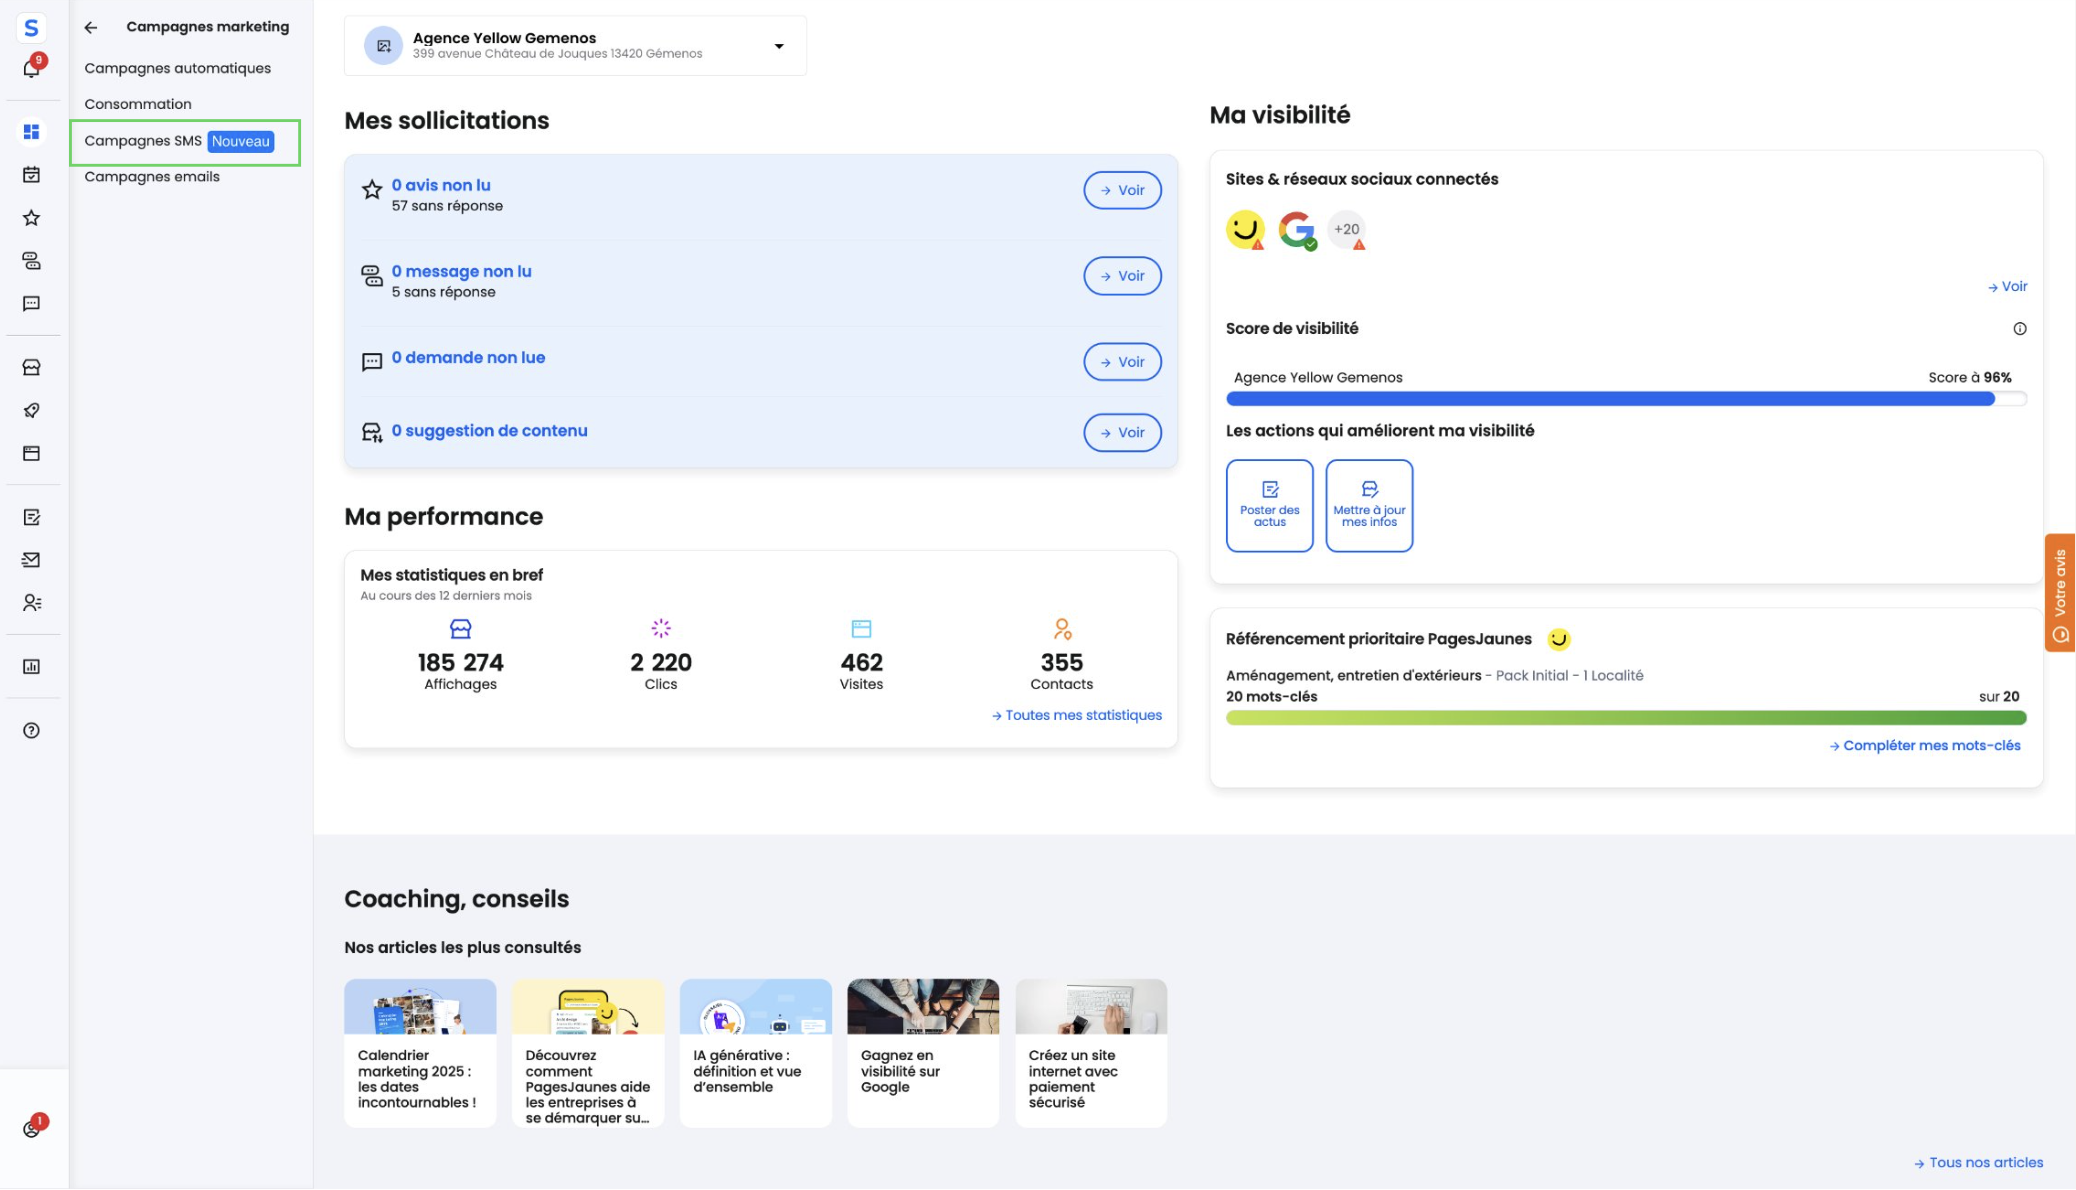The image size is (2076, 1190).
Task: Open Créez un site internet article card
Action: coord(1091,1053)
